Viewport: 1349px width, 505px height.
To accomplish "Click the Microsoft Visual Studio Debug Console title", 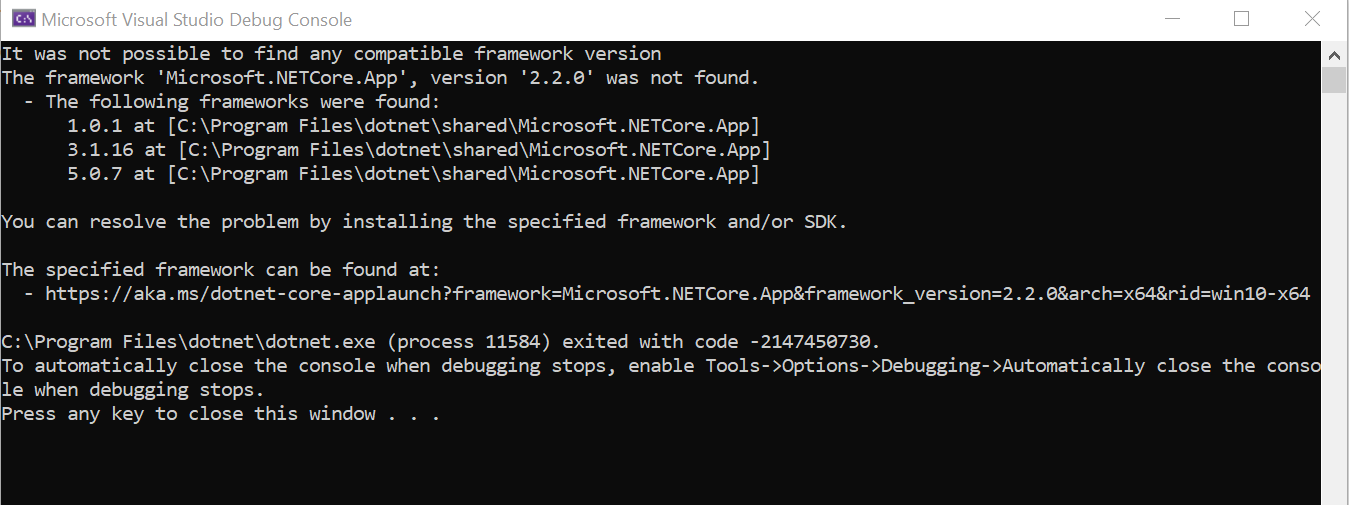I will point(197,20).
